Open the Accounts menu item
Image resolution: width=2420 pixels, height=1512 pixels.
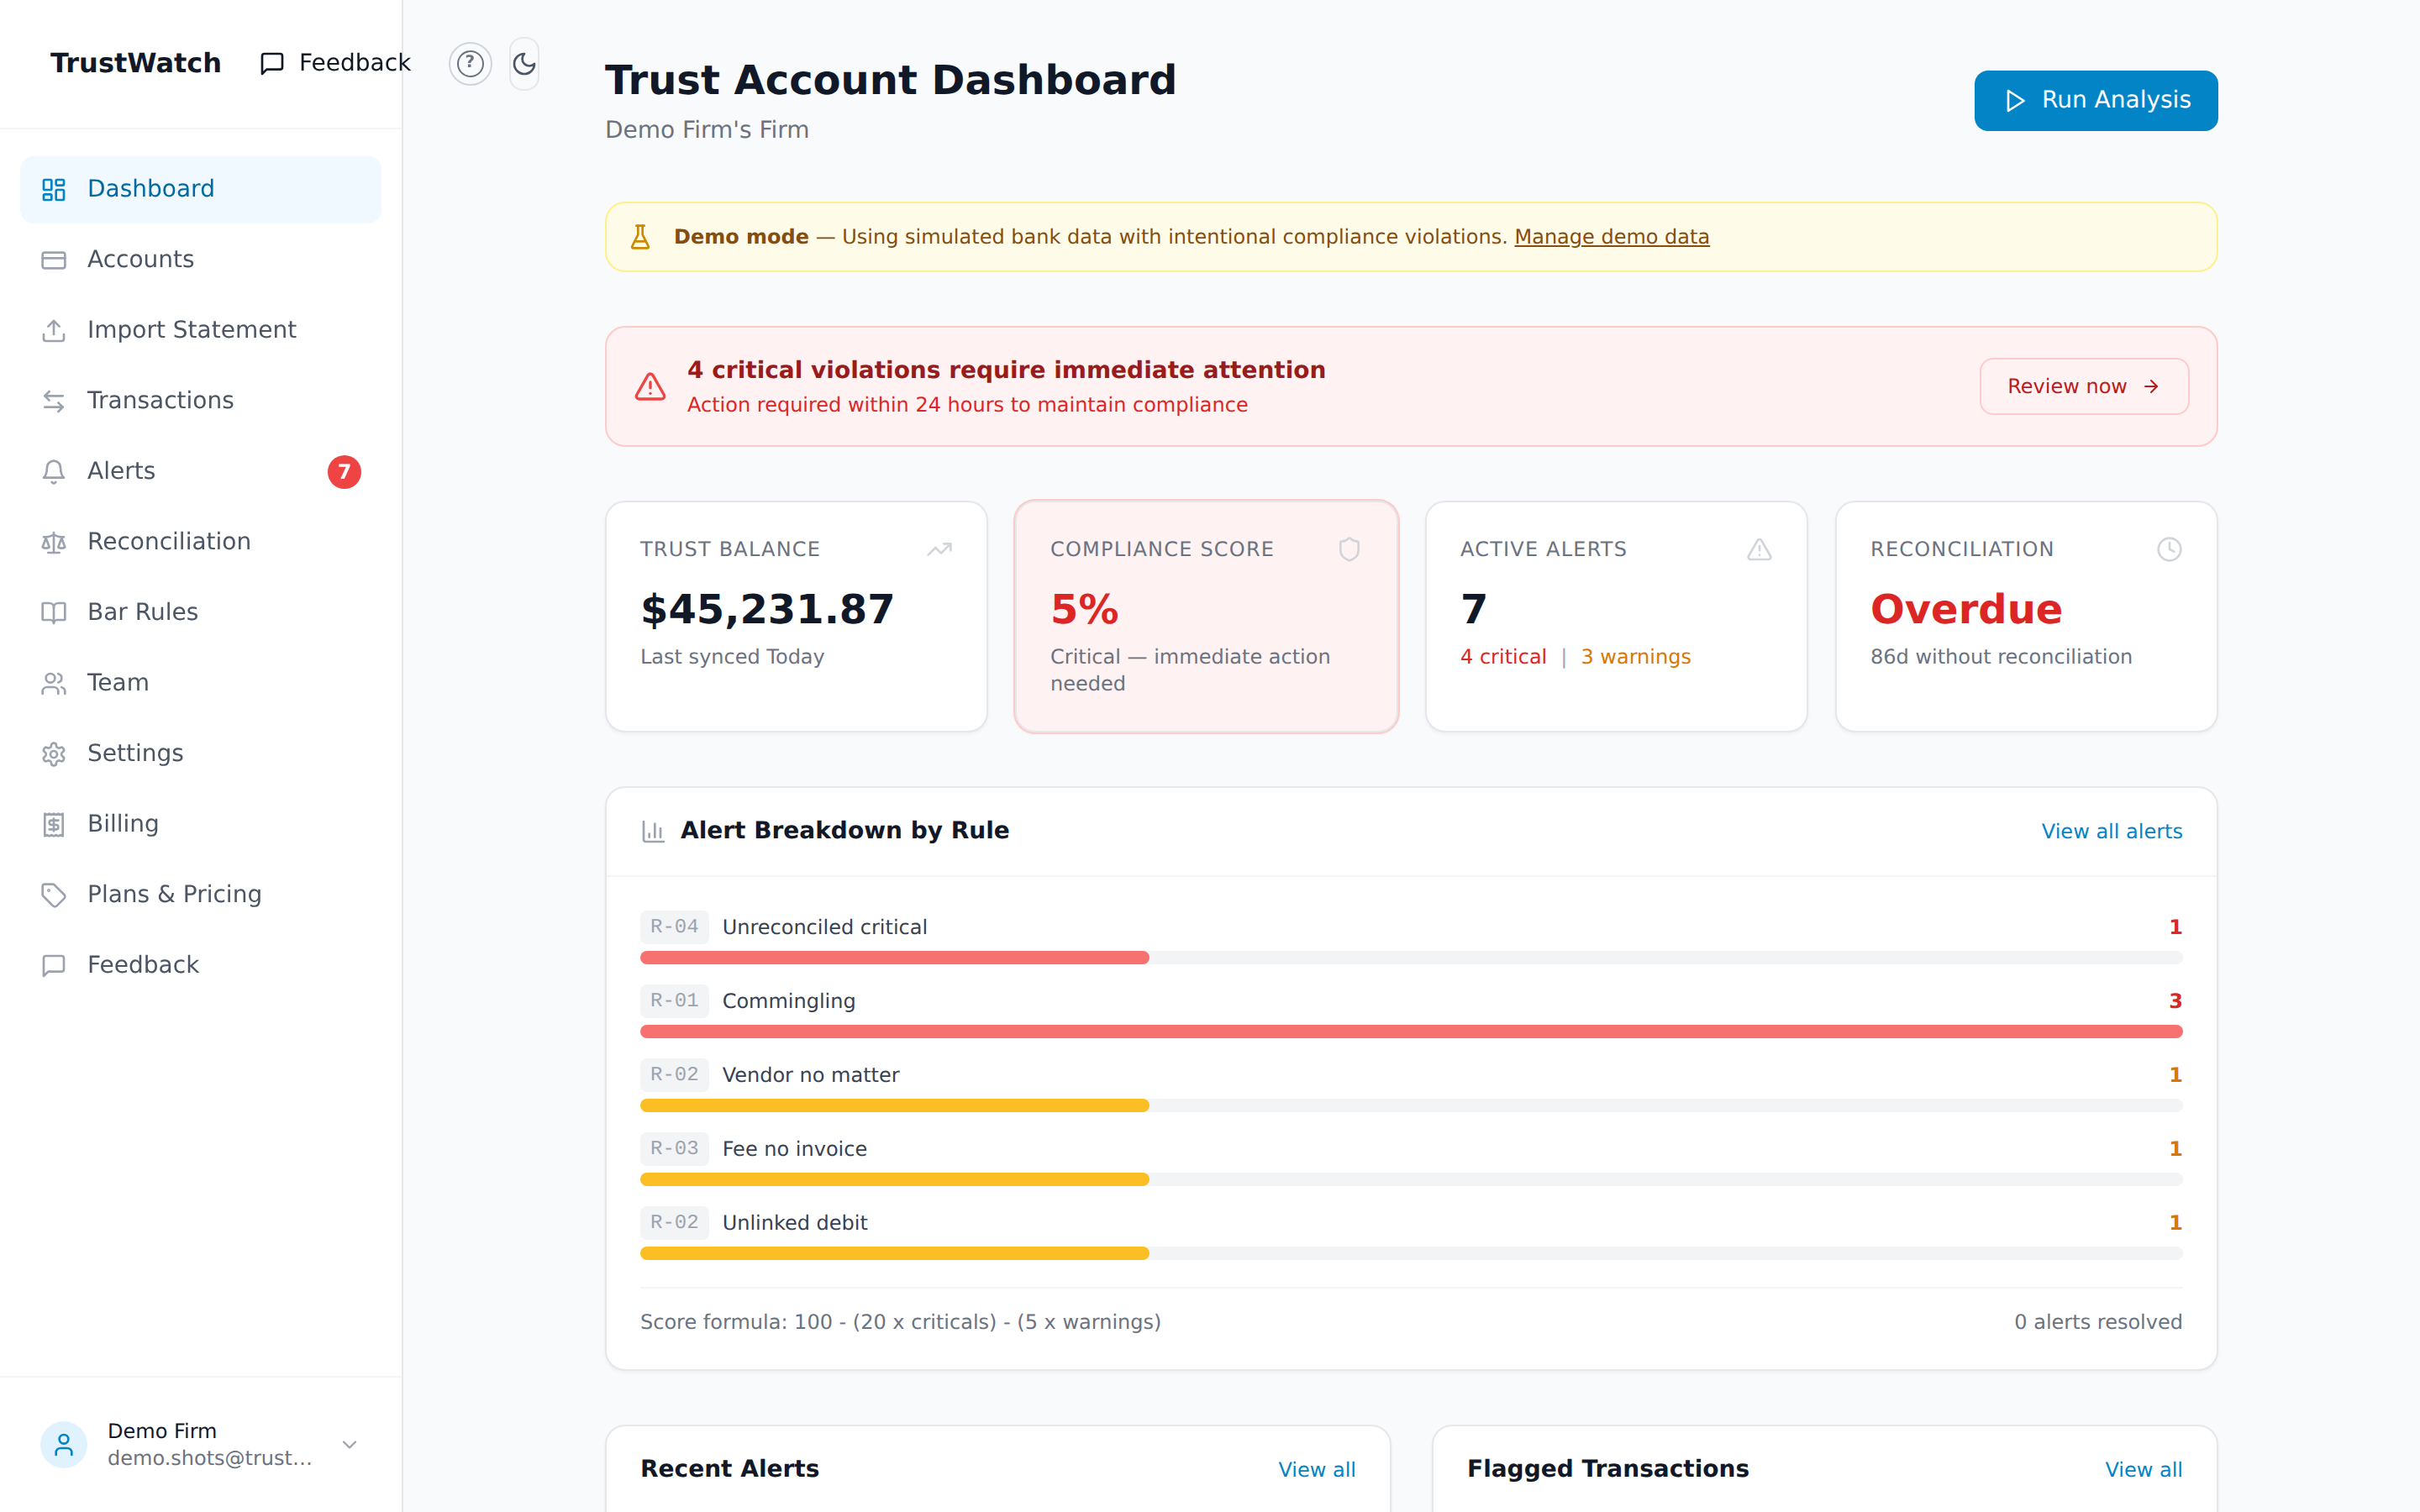[201, 260]
